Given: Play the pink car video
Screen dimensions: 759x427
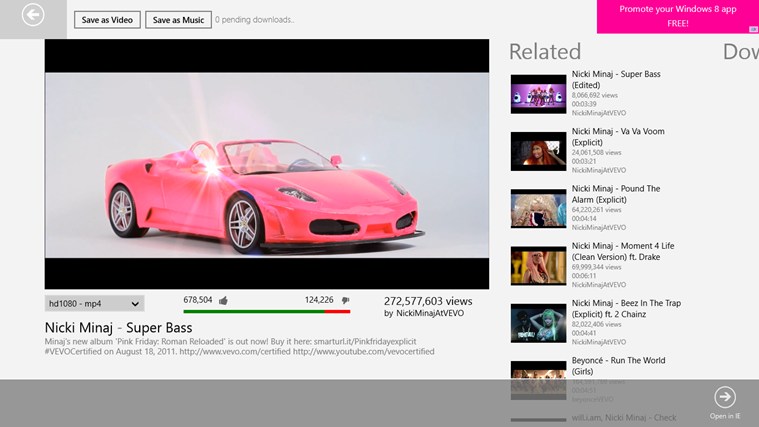Looking at the screenshot, I should [267, 164].
